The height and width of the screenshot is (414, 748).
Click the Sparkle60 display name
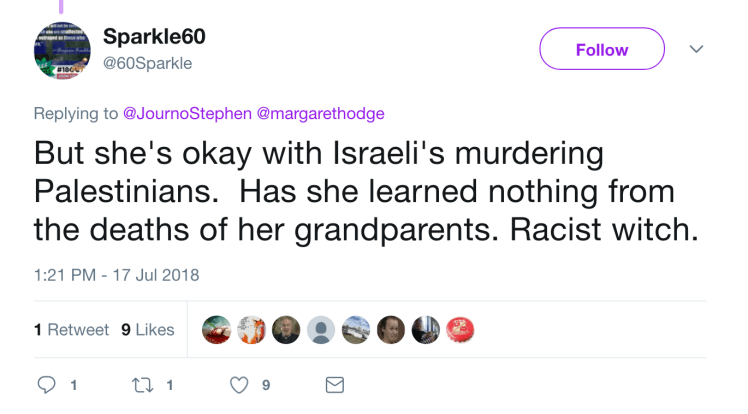pos(155,37)
